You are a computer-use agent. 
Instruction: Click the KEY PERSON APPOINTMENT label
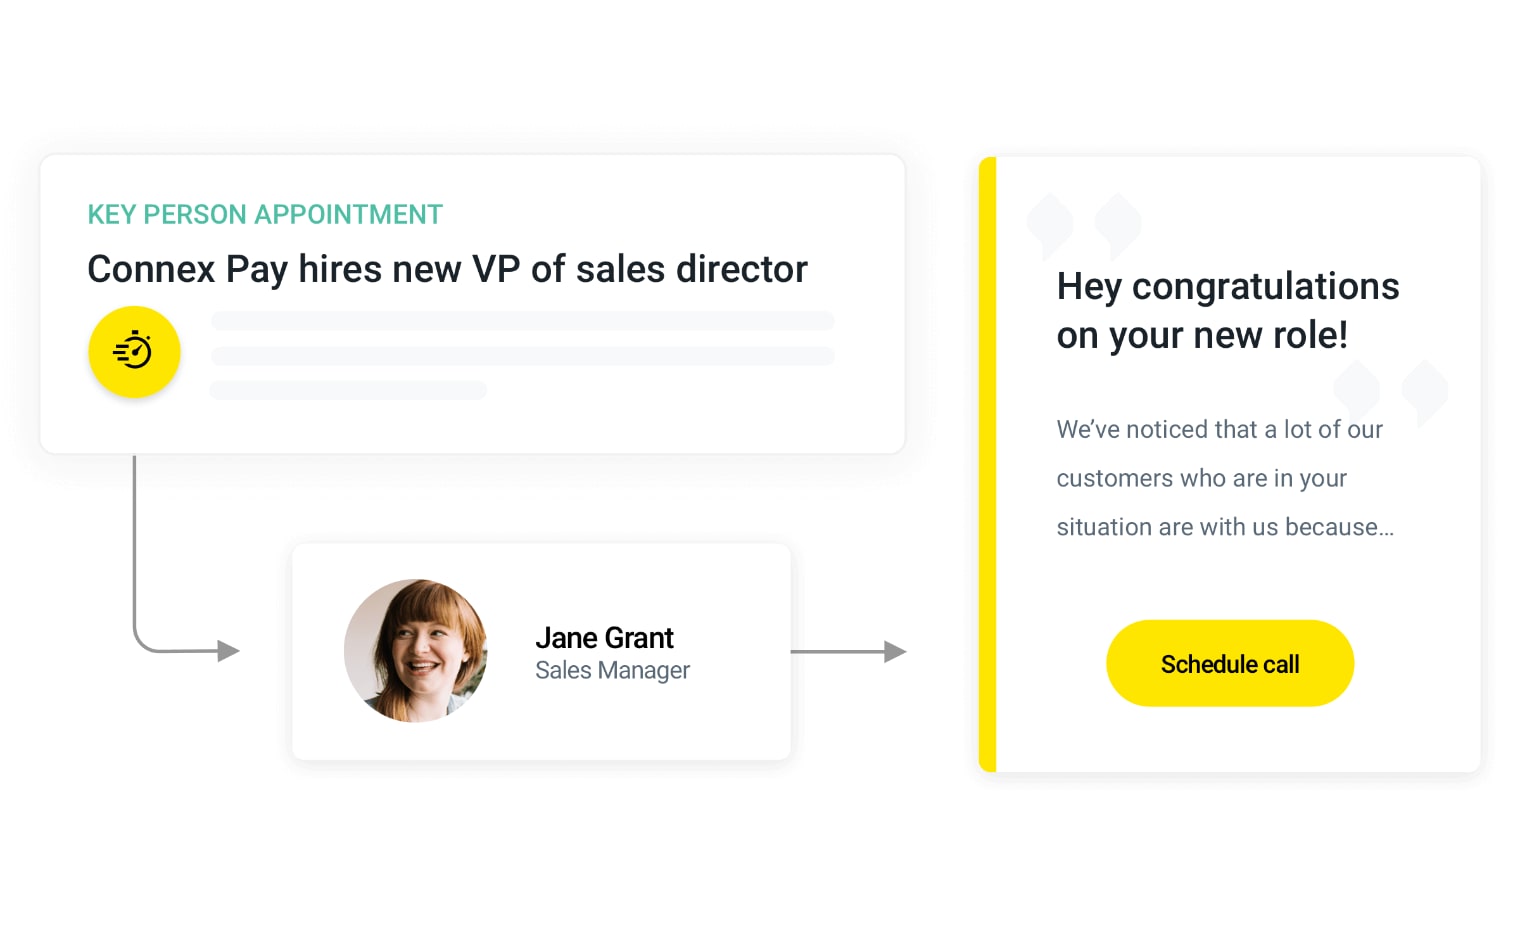(265, 214)
